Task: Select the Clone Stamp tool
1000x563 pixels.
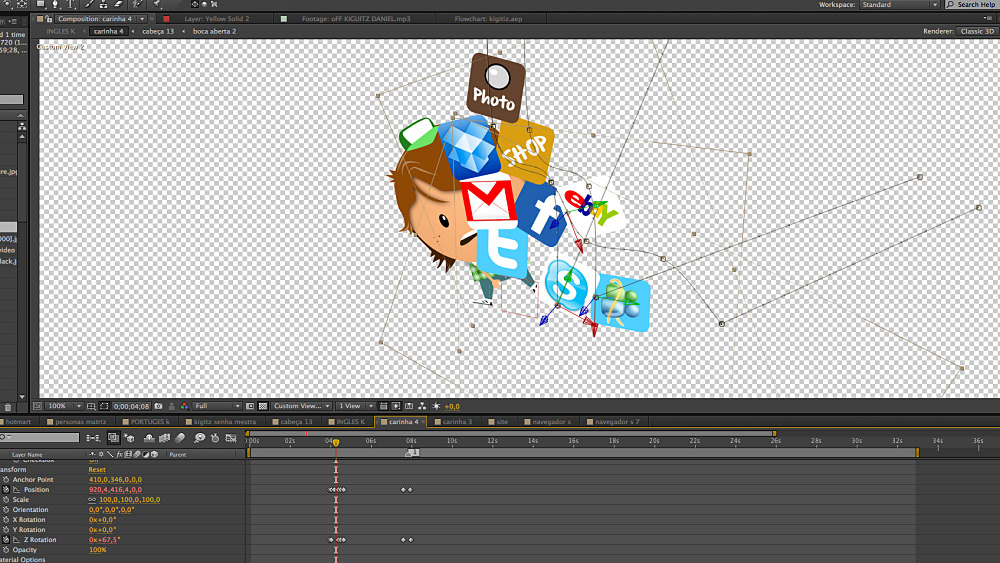Action: click(x=103, y=4)
